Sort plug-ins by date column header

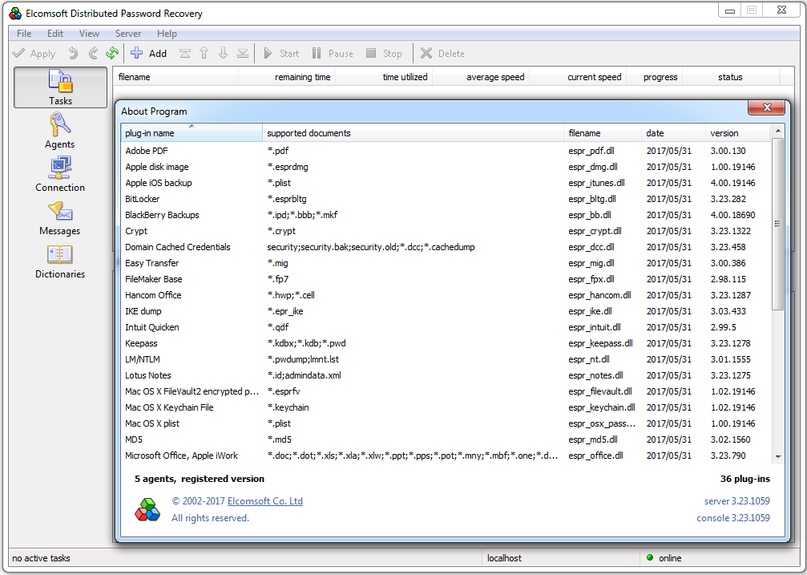(x=670, y=133)
